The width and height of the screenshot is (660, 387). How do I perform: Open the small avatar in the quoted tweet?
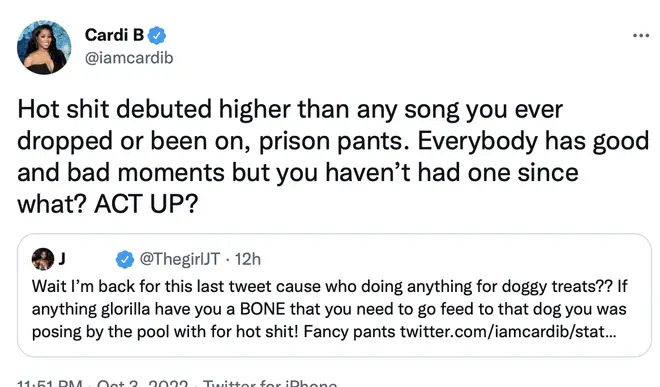(43, 259)
